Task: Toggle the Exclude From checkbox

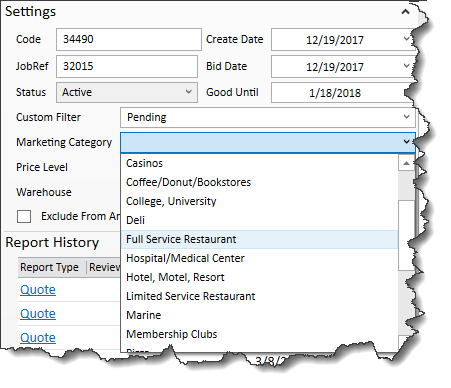Action: (x=24, y=216)
